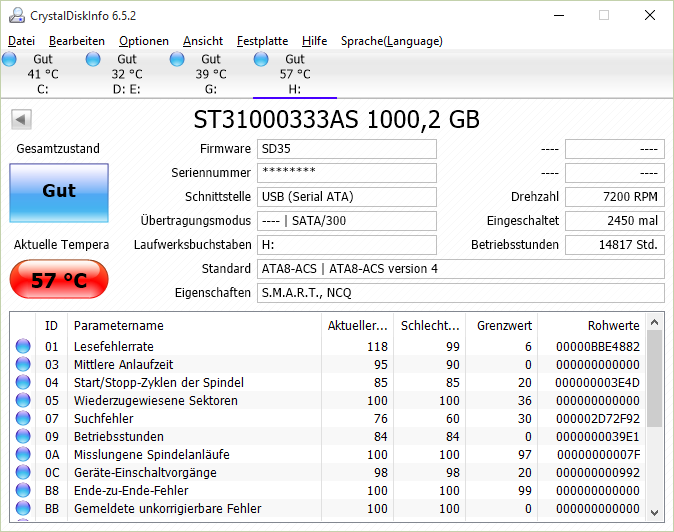Click the Aktueller... column header

coord(358,326)
